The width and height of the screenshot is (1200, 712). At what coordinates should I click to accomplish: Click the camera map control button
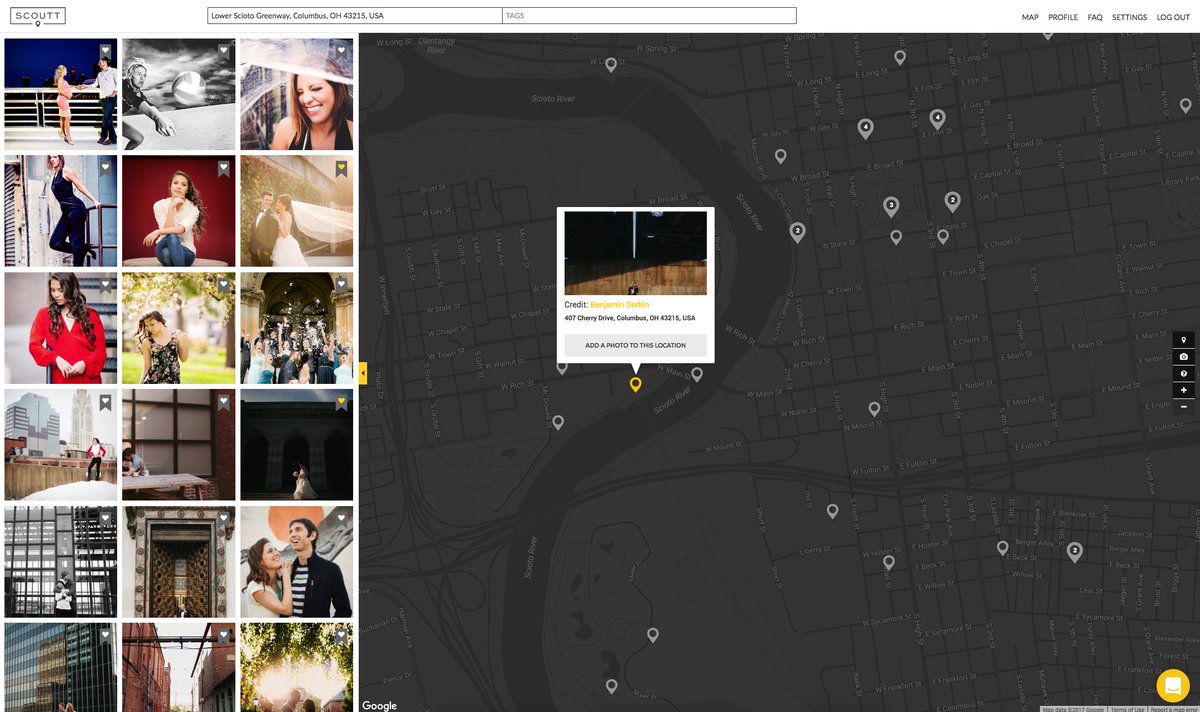(x=1184, y=357)
